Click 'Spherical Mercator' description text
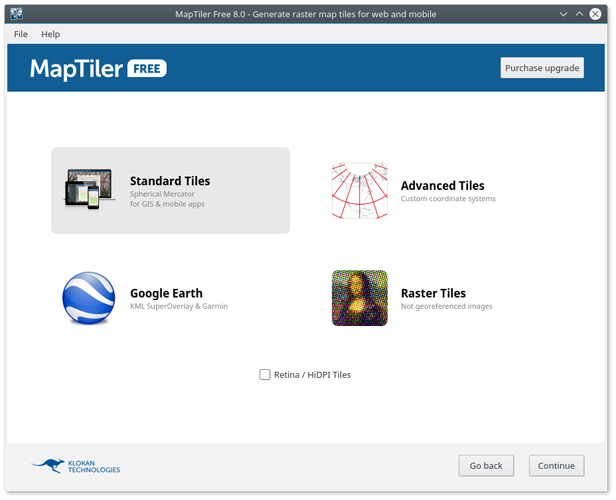The image size is (616, 500). (x=162, y=194)
